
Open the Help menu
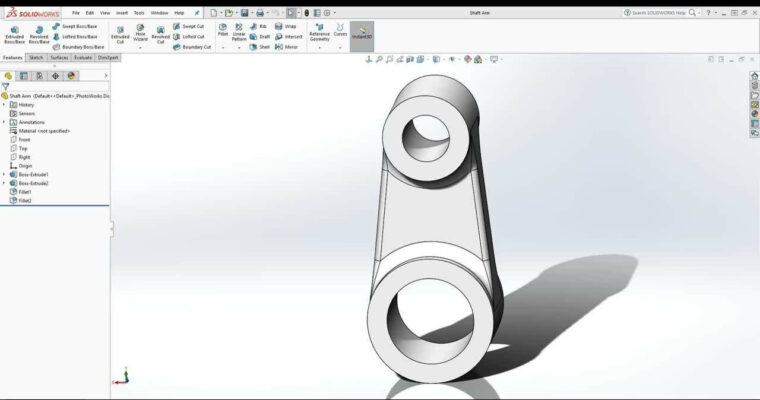179,13
